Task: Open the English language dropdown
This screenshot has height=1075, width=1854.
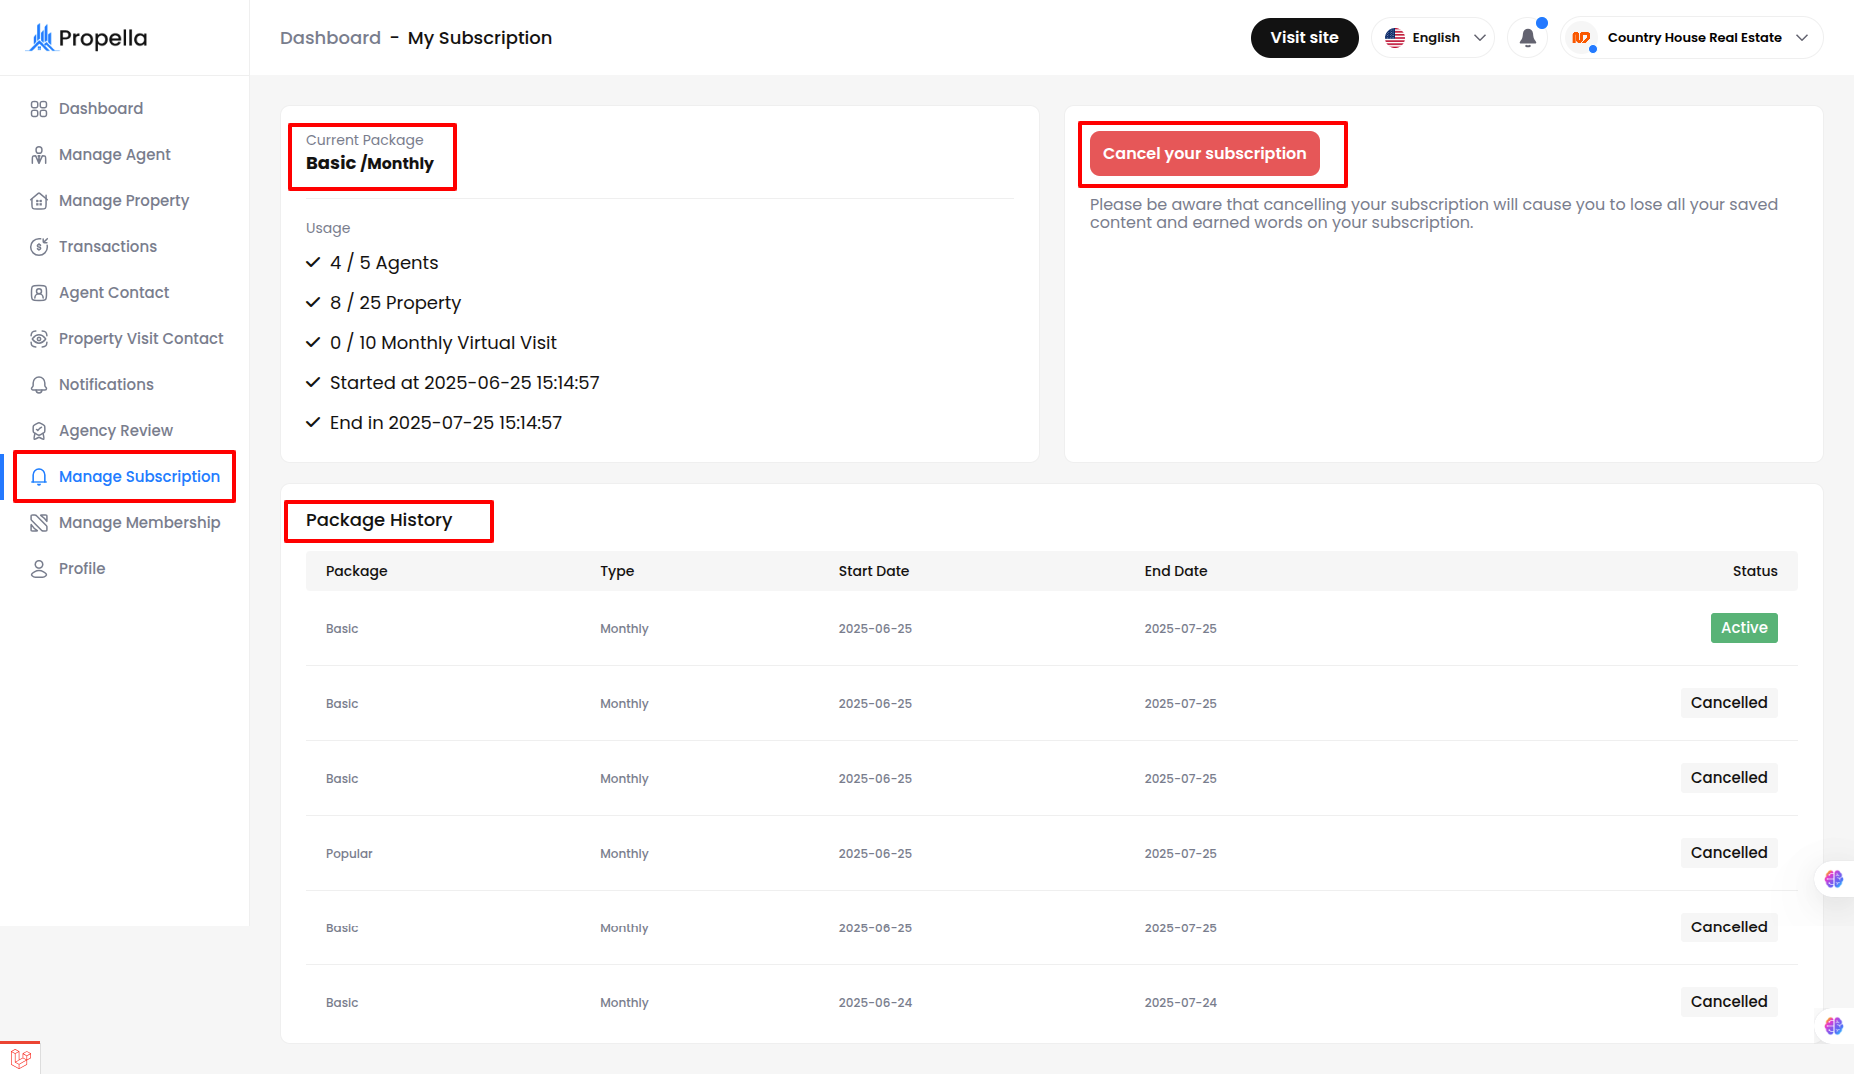Action: point(1433,38)
